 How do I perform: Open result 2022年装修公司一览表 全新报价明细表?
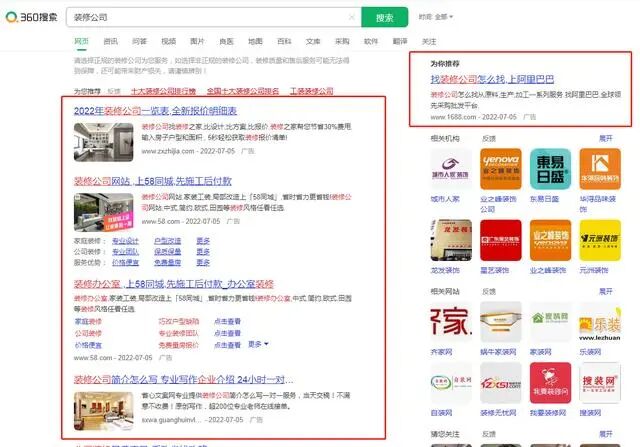coord(155,111)
